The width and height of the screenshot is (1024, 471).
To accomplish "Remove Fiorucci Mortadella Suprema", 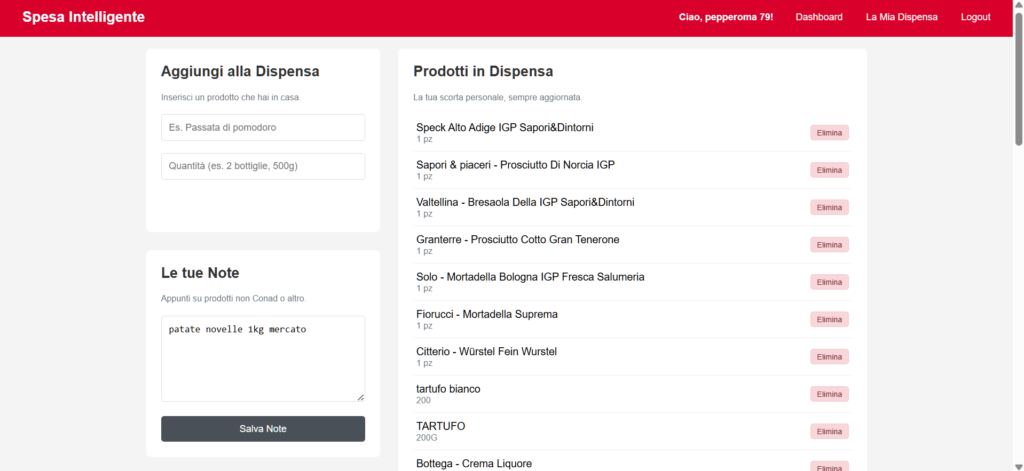I will pyautogui.click(x=829, y=319).
